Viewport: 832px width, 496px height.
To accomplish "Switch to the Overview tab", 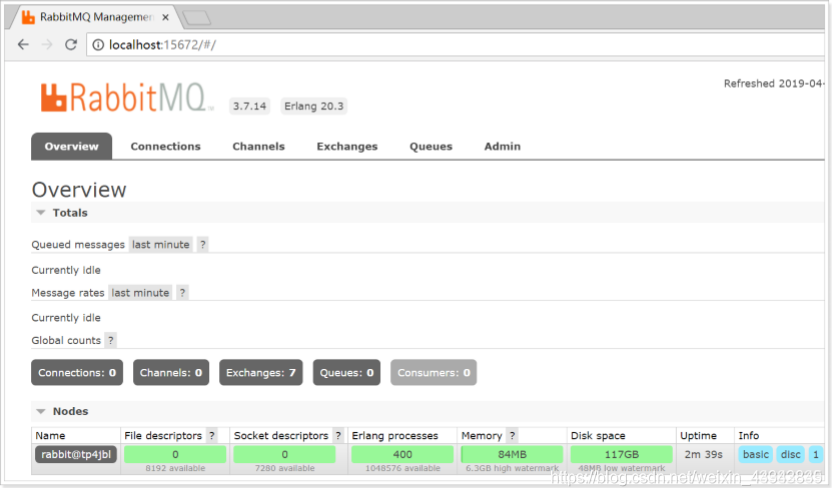I will click(72, 146).
